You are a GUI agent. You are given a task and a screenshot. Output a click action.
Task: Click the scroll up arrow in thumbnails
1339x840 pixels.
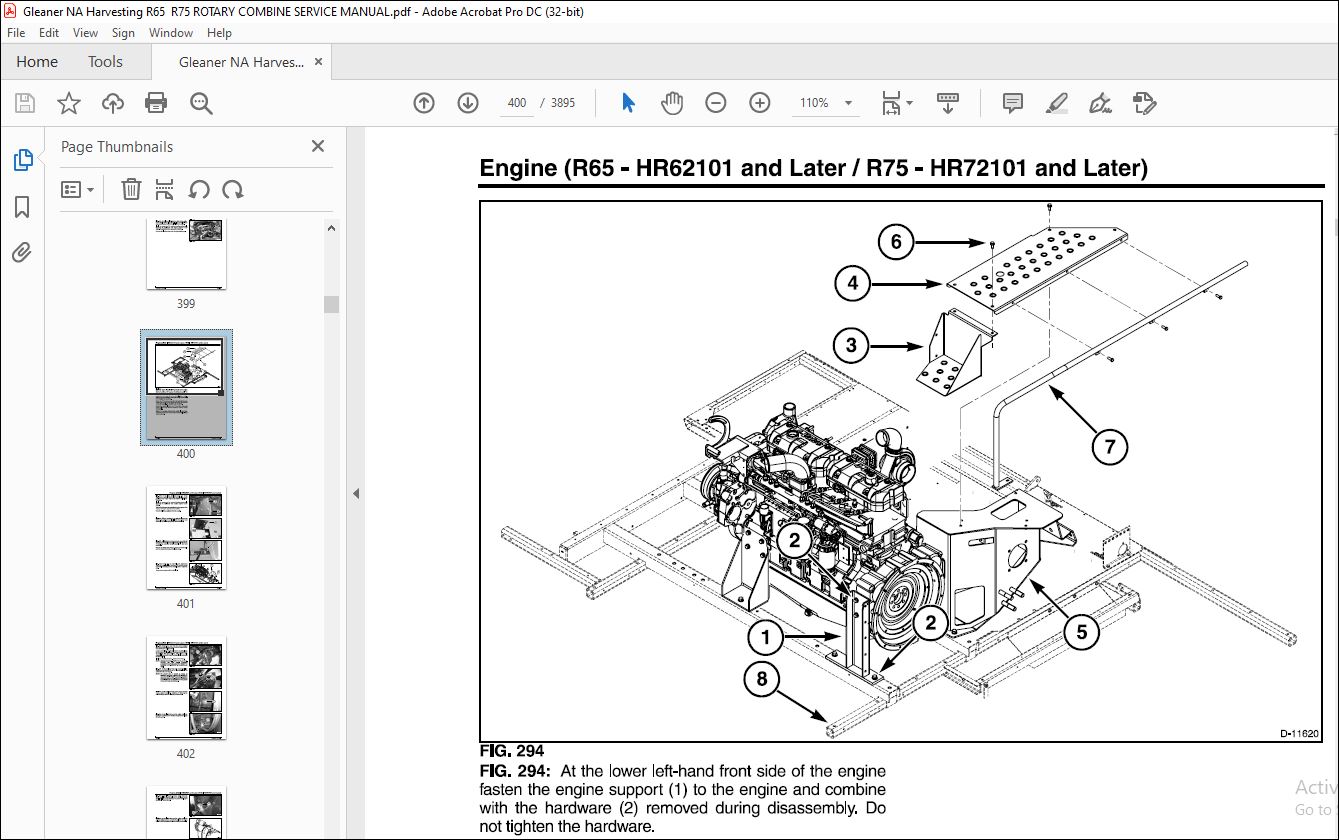(x=331, y=228)
